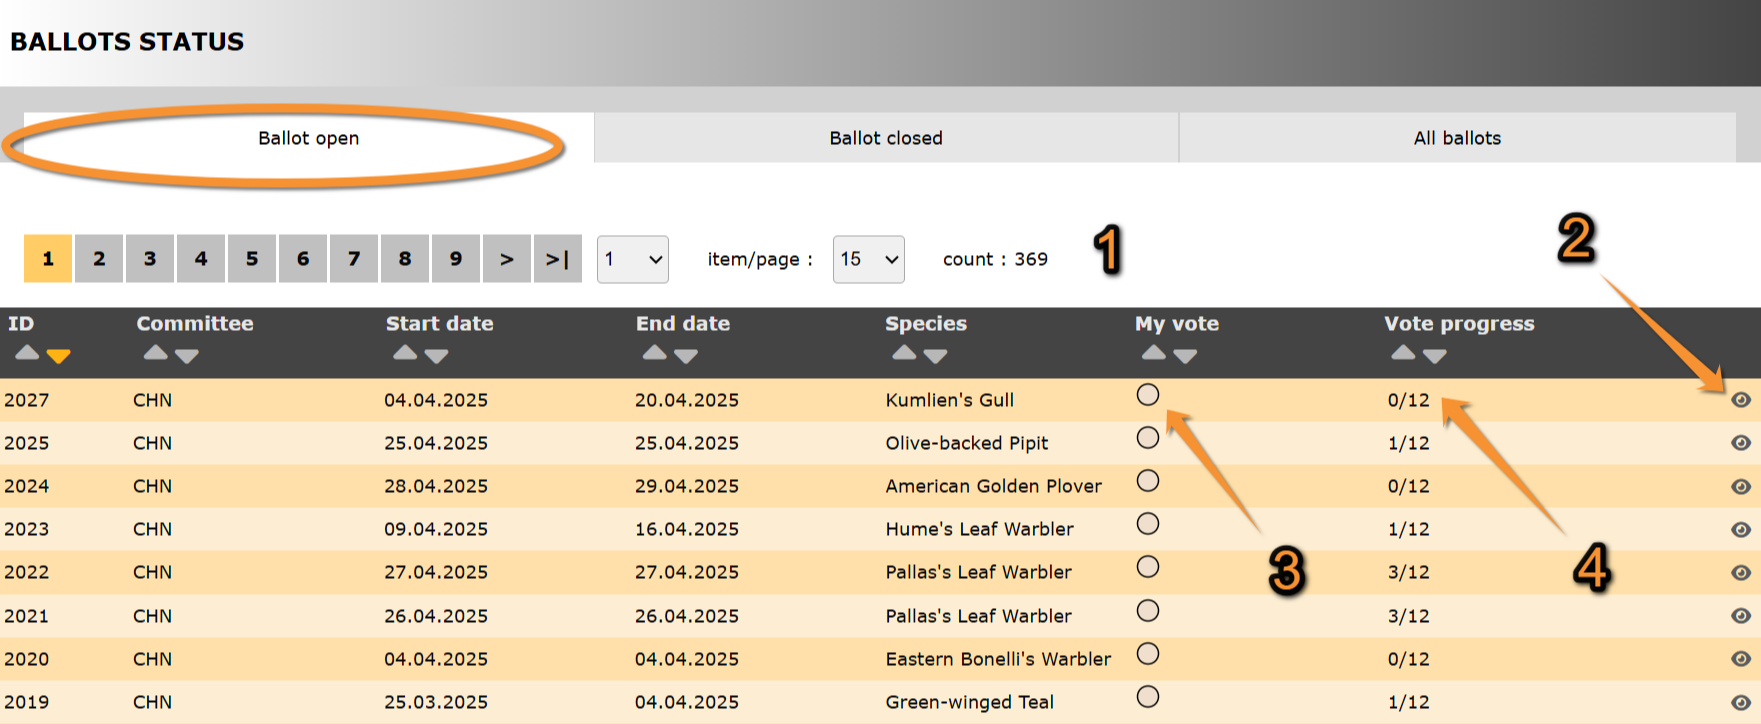Sort ID column ascending arrow

click(27, 353)
